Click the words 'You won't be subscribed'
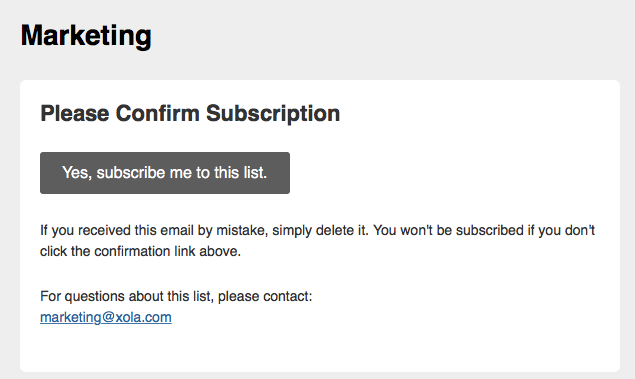 pyautogui.click(x=448, y=230)
